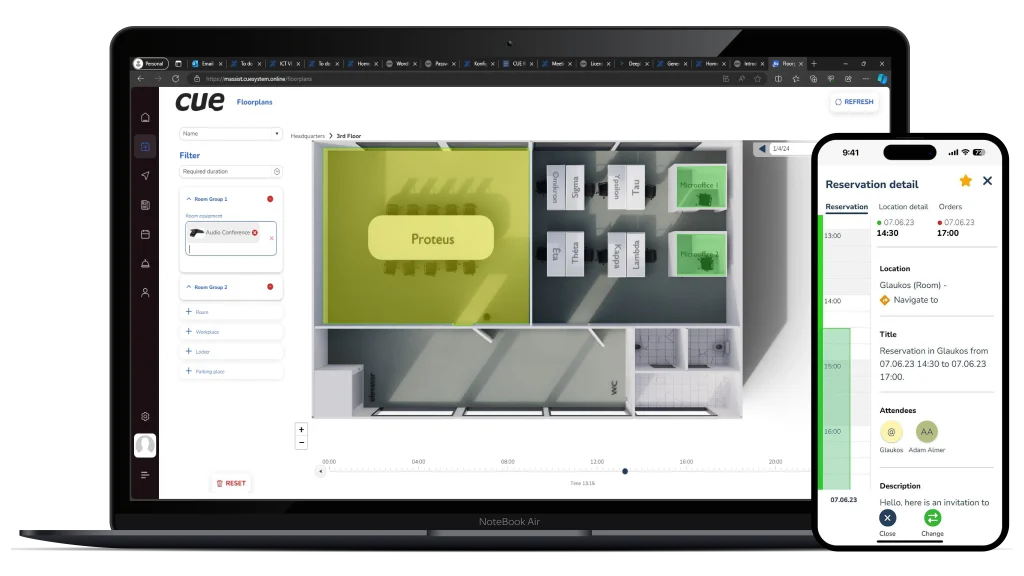Open the calendar icon in sidebar
The height and width of the screenshot is (576, 1024).
(145, 234)
